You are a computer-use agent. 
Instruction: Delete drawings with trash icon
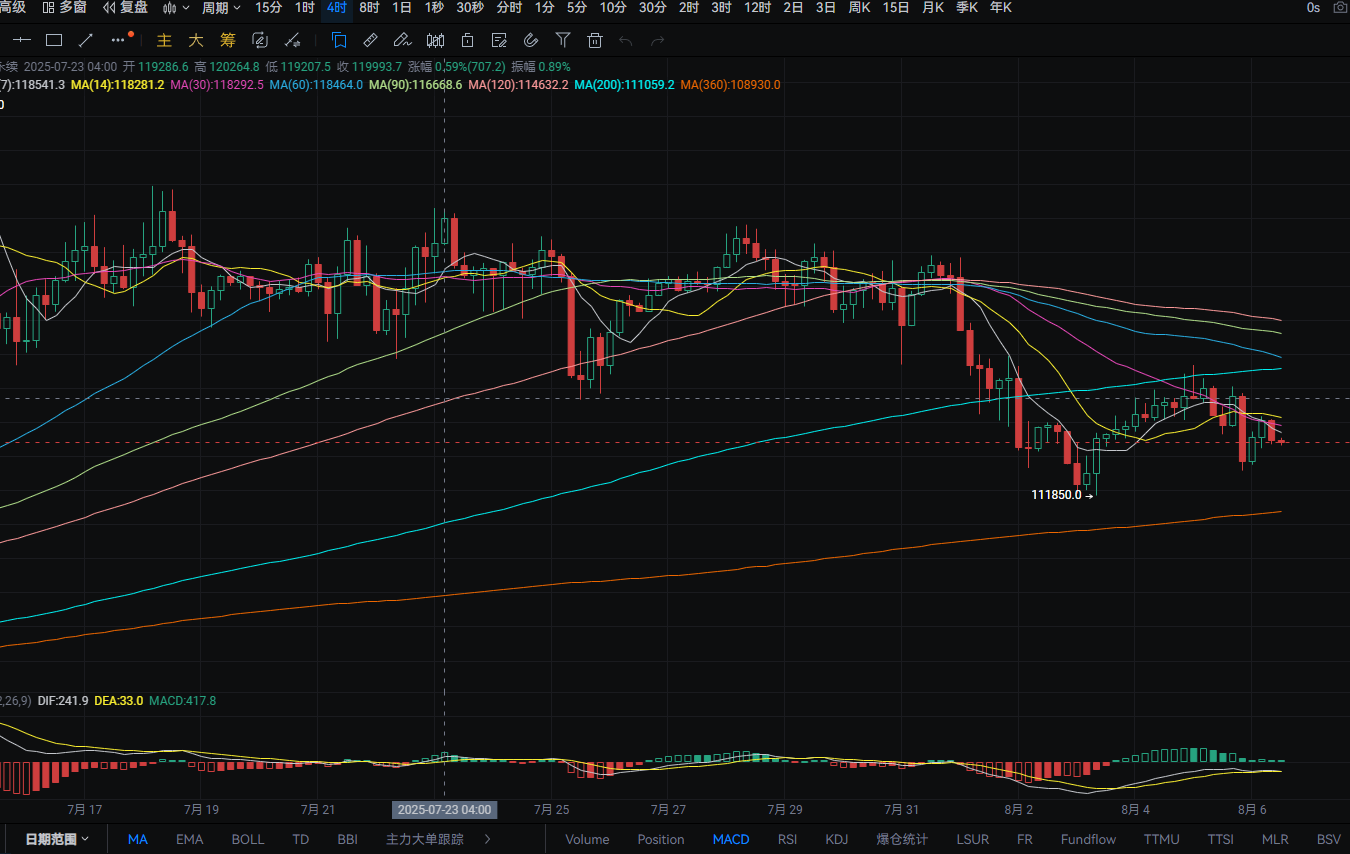595,40
